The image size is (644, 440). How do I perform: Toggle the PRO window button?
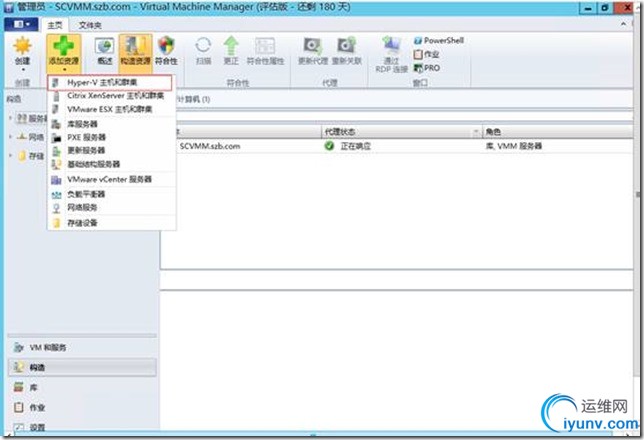coord(426,68)
